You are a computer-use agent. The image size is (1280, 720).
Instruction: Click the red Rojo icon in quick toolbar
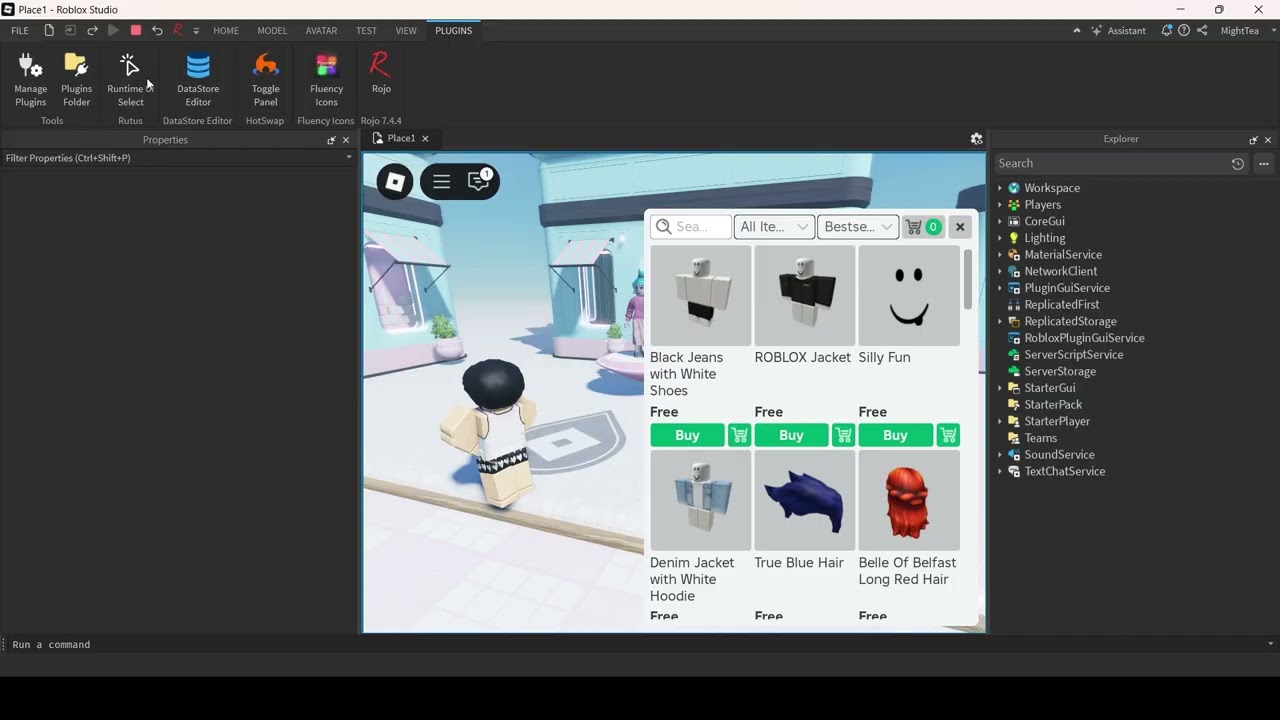pos(178,31)
